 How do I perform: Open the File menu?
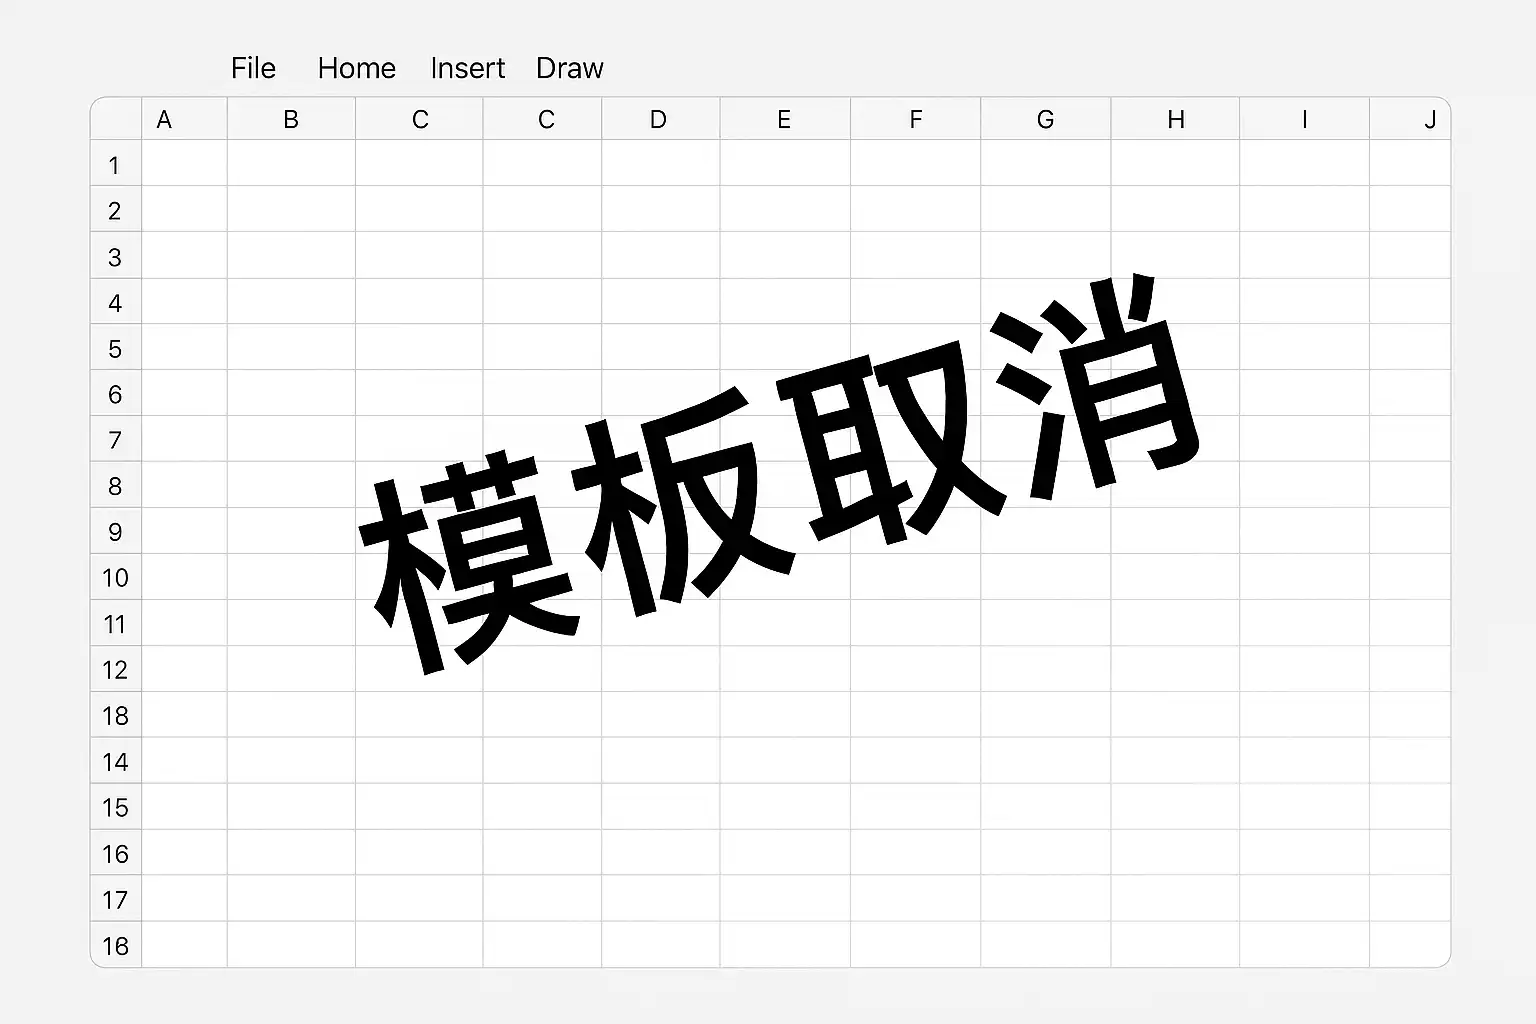pos(253,68)
